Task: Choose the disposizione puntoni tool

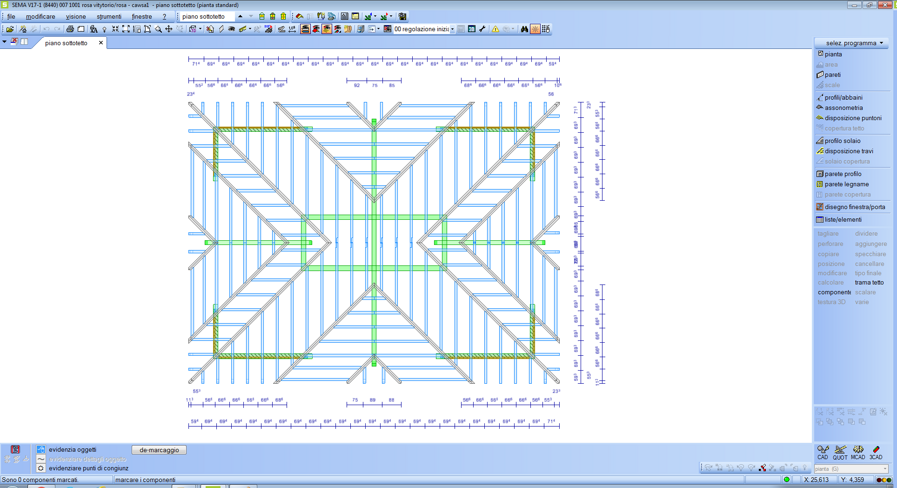Action: 852,118
